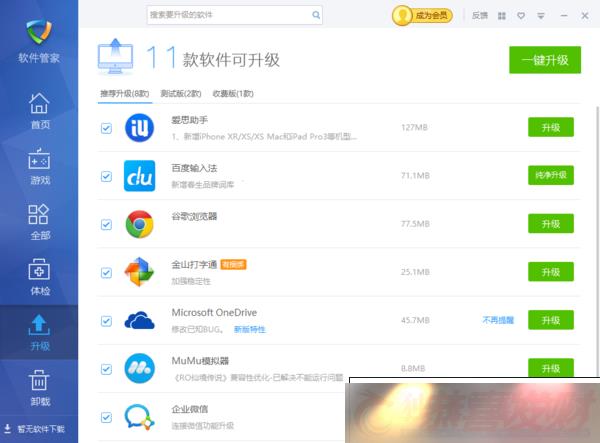
Task: Open the 首页 home section in sidebar
Action: click(x=39, y=111)
